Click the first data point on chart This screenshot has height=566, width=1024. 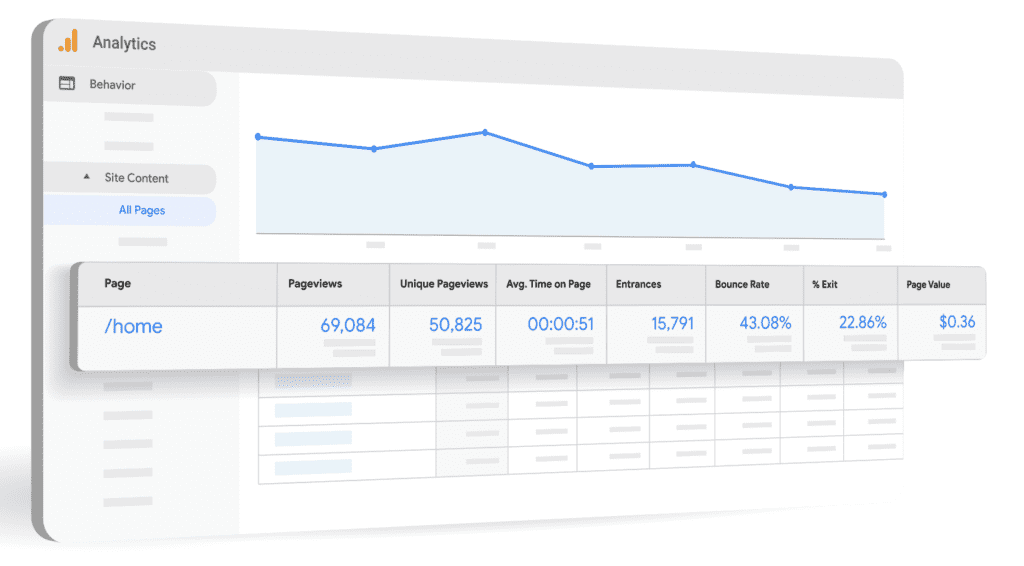[x=258, y=136]
